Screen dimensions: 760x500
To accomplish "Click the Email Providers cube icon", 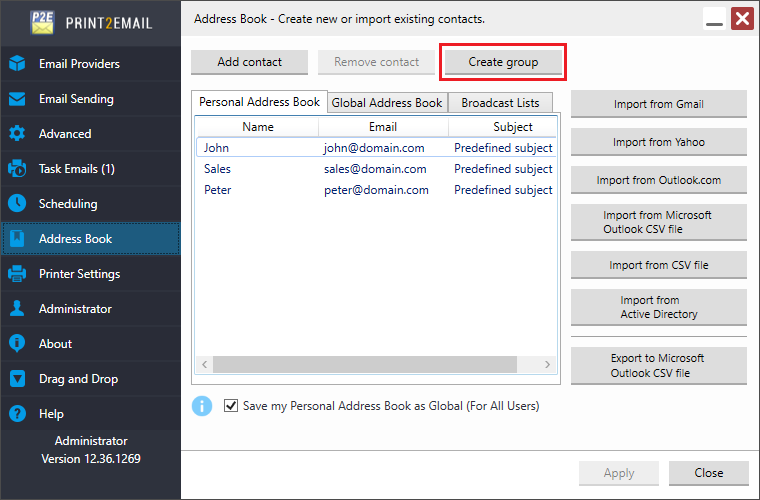I will 17,64.
